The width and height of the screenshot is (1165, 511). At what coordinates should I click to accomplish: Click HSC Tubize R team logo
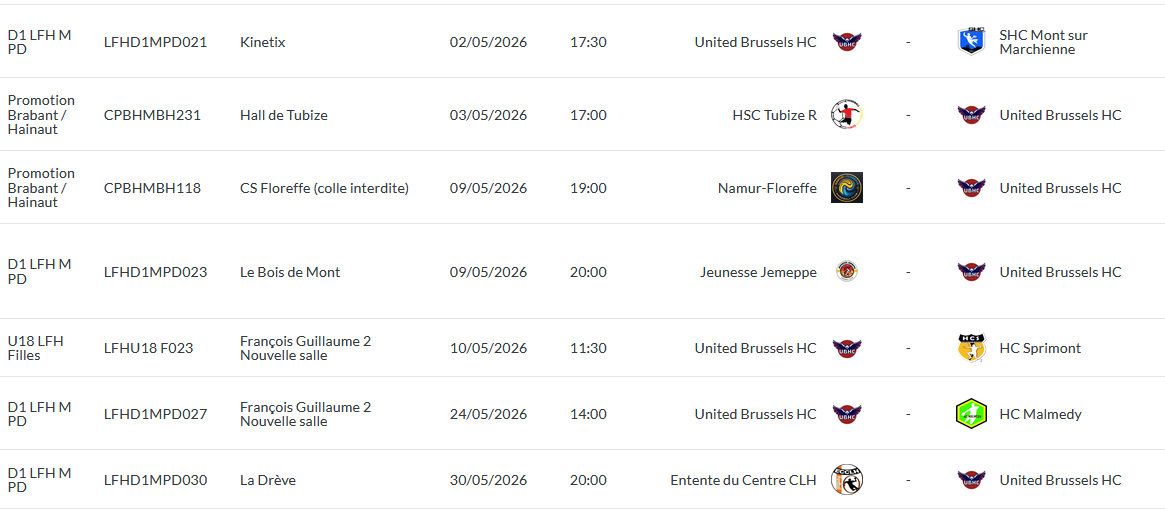pos(847,115)
